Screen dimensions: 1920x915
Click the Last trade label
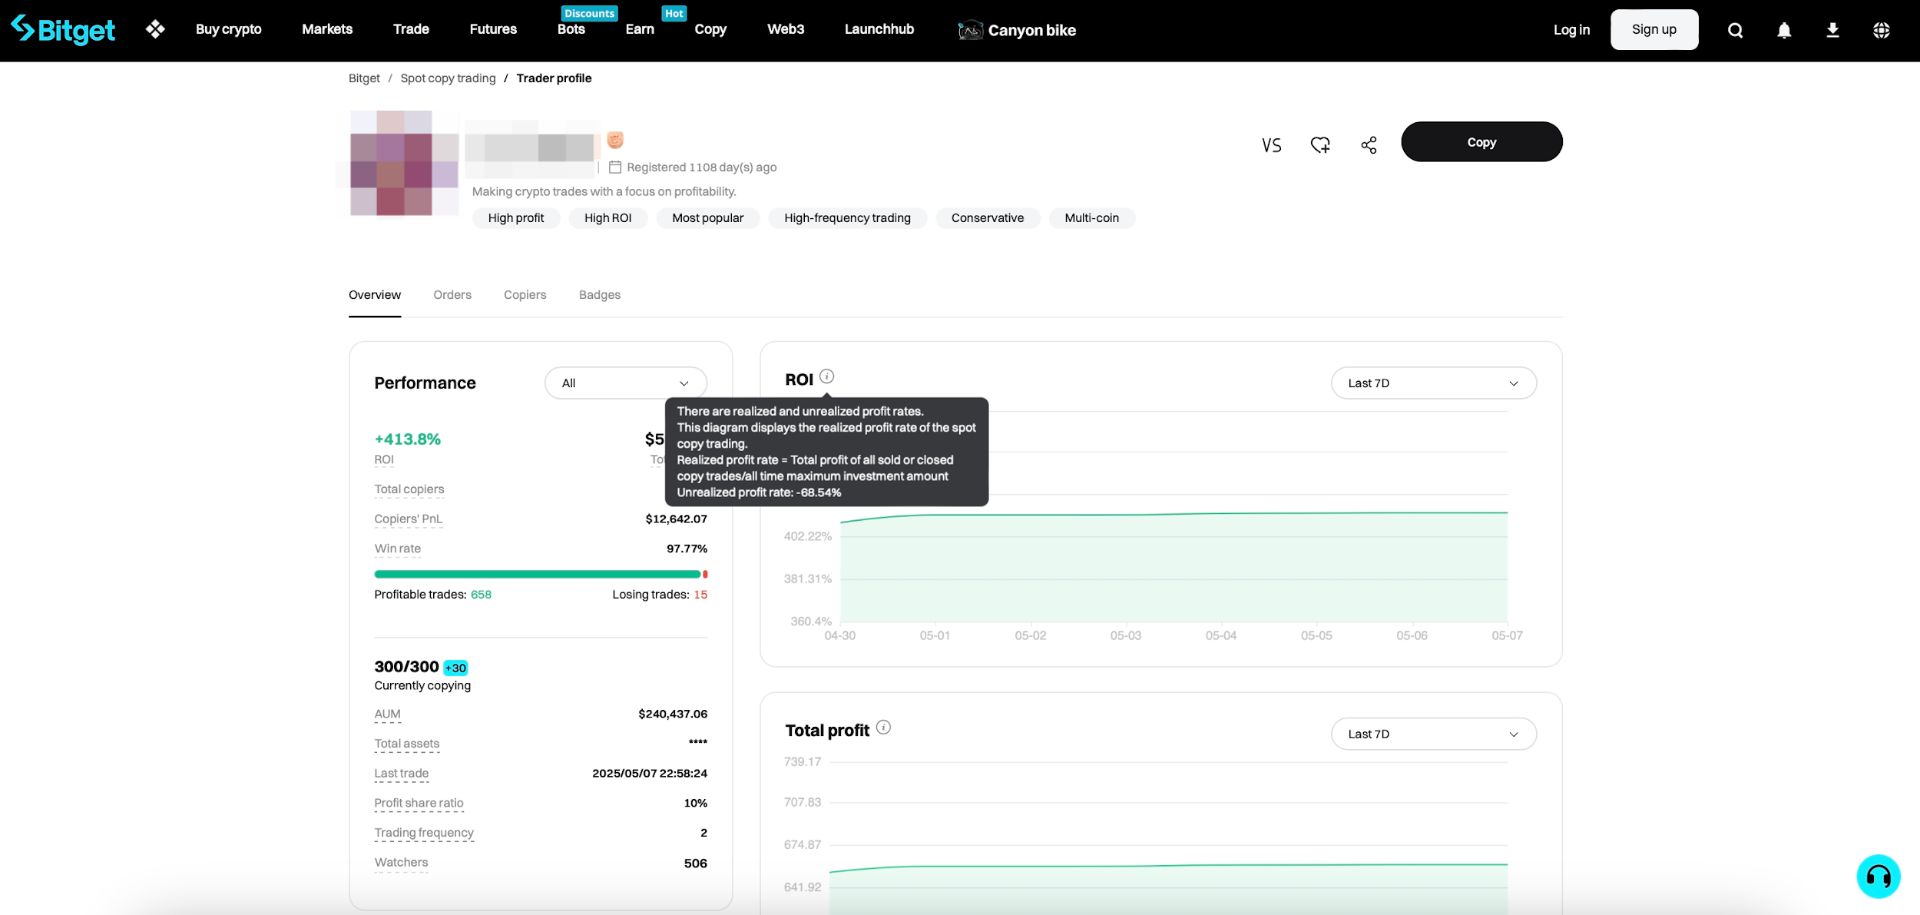point(401,774)
